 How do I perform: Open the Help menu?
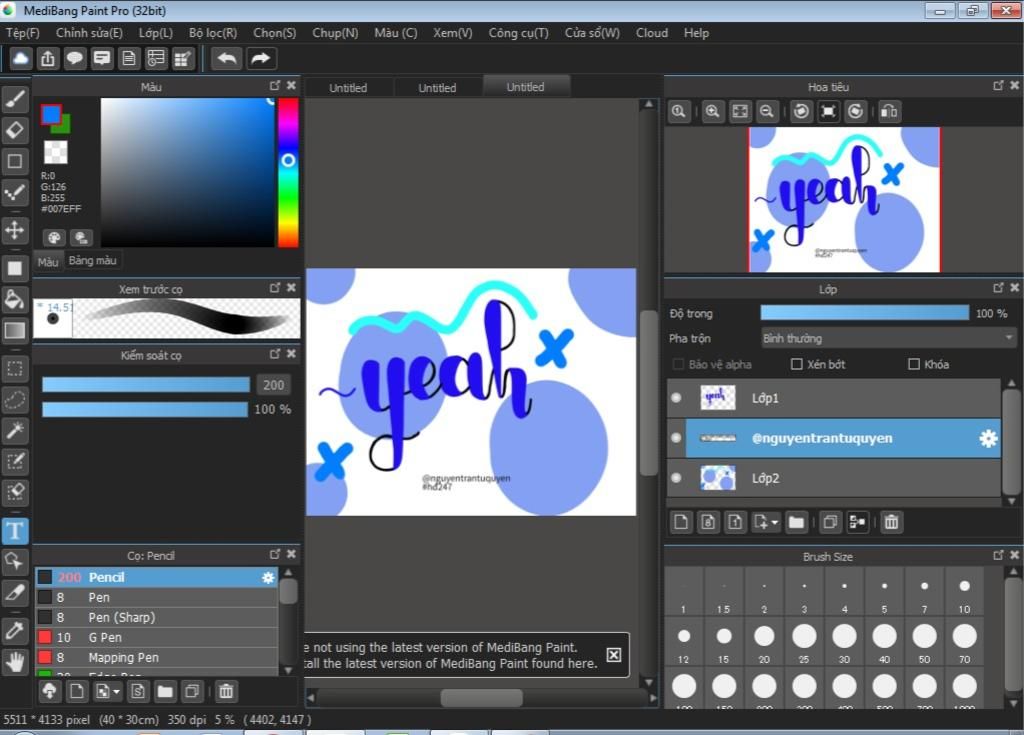pyautogui.click(x=696, y=33)
